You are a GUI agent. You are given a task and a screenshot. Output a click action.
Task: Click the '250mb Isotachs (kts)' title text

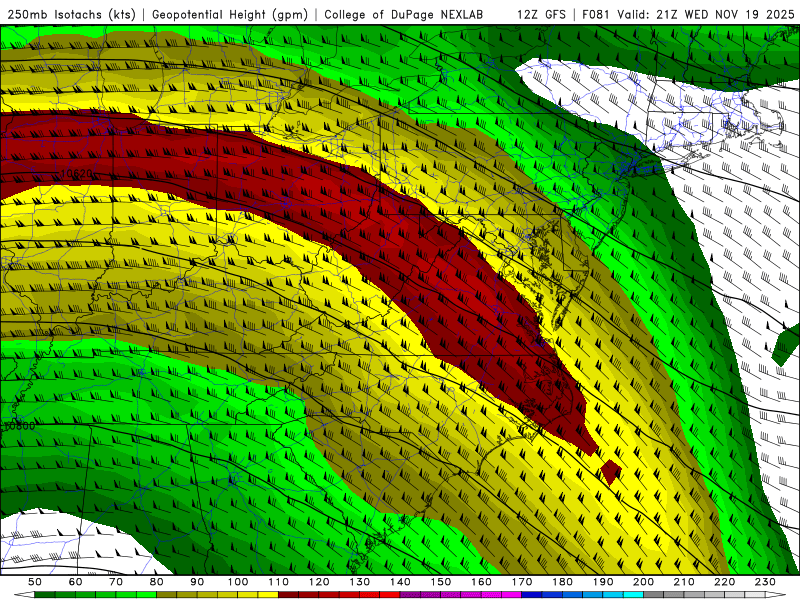point(71,14)
